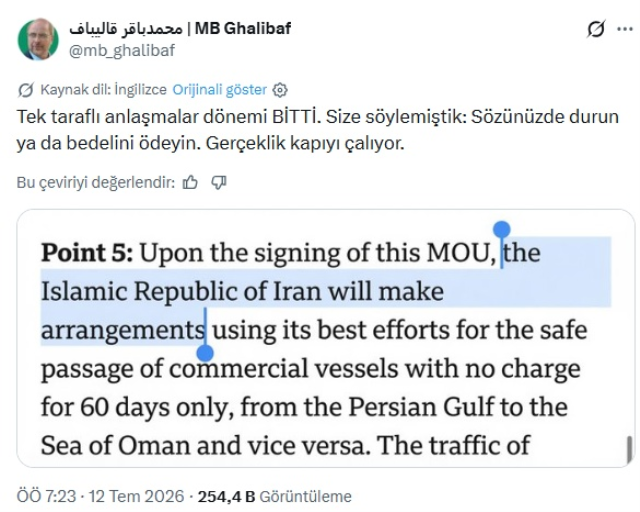Rate translation with thumbs up
This screenshot has width=640, height=512.
click(190, 183)
